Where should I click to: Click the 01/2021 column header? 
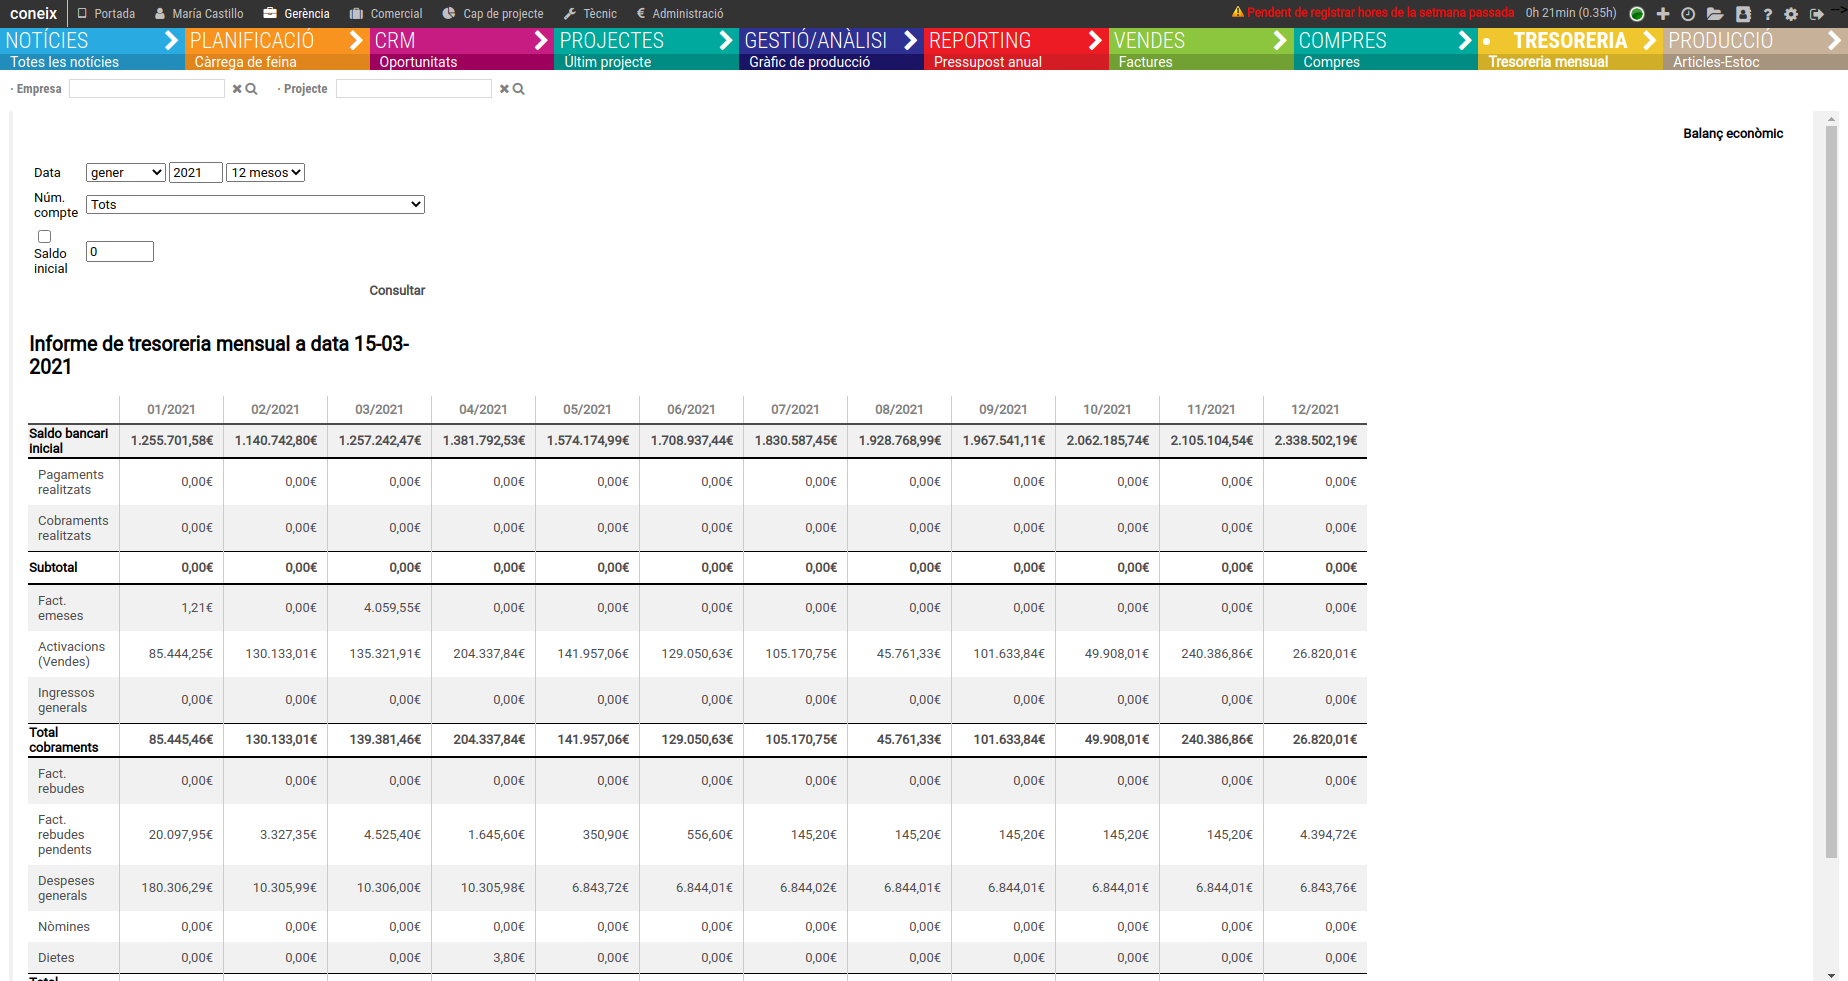pos(171,409)
